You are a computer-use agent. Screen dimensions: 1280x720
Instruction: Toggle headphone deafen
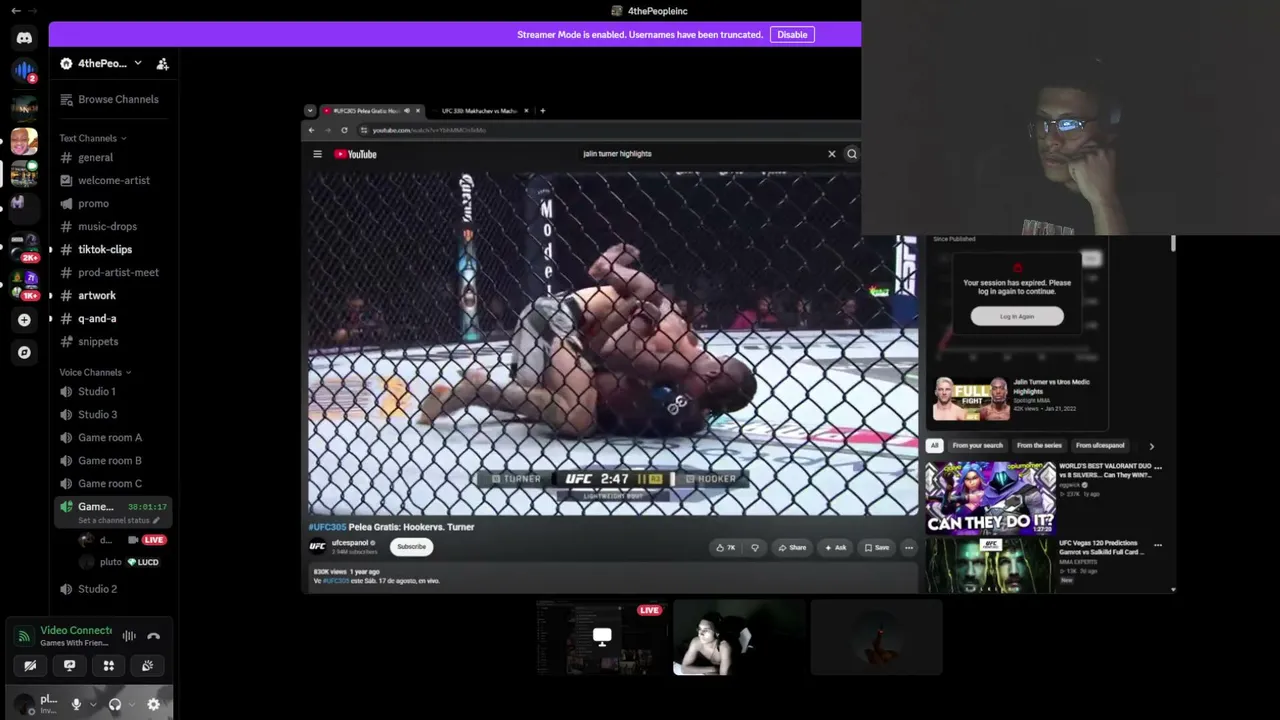(115, 704)
